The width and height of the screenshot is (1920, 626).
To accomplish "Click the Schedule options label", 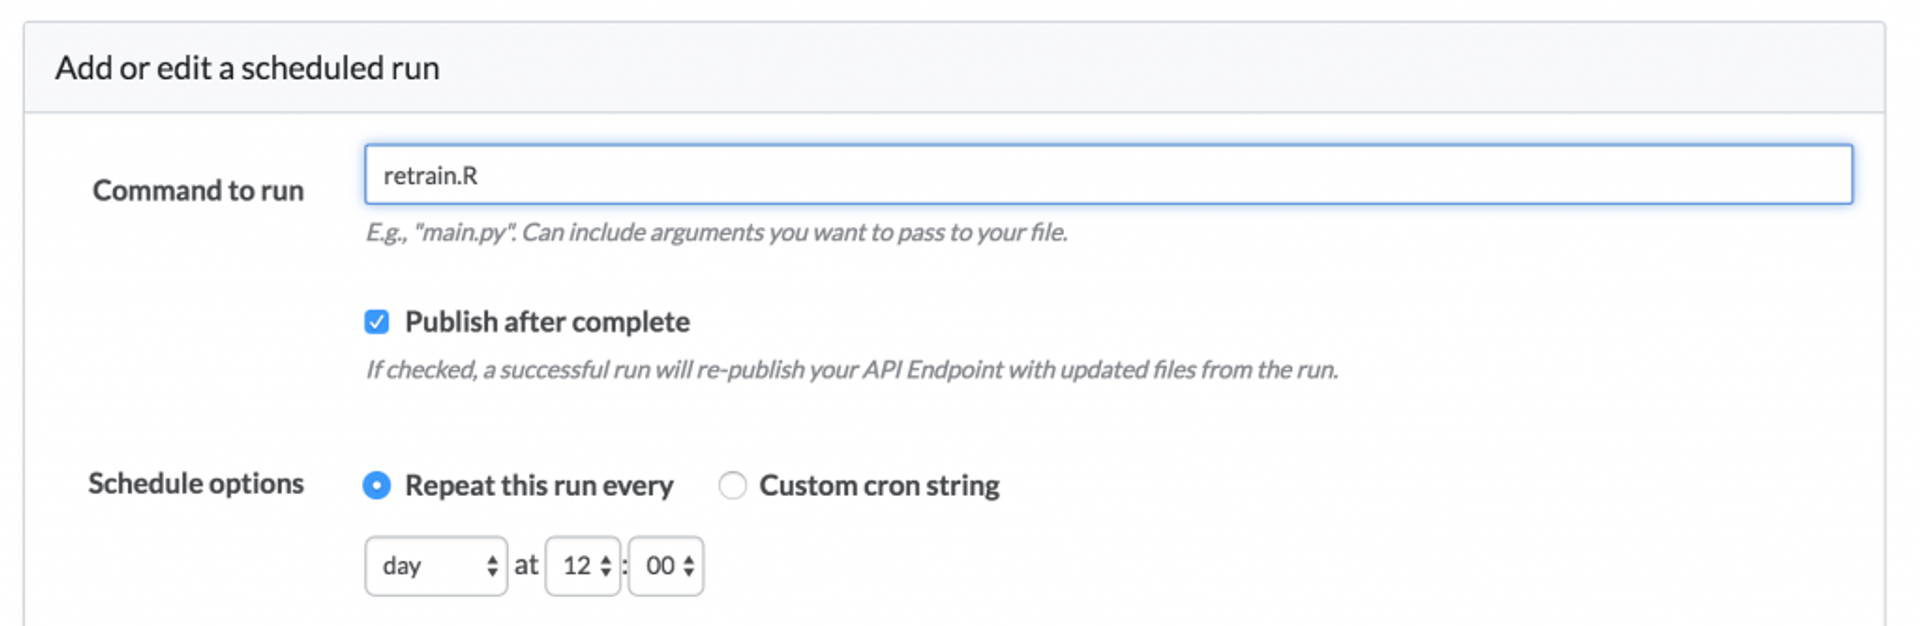I will 196,484.
